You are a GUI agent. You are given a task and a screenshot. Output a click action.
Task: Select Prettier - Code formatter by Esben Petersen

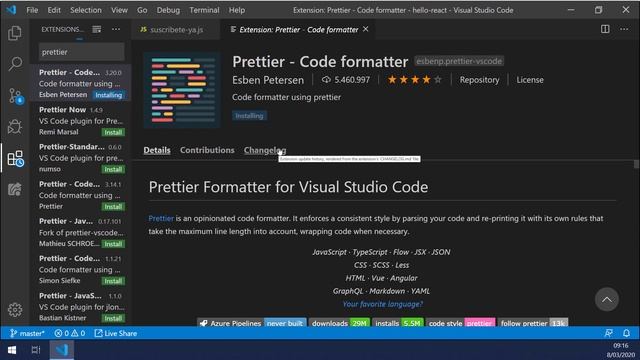tap(80, 83)
